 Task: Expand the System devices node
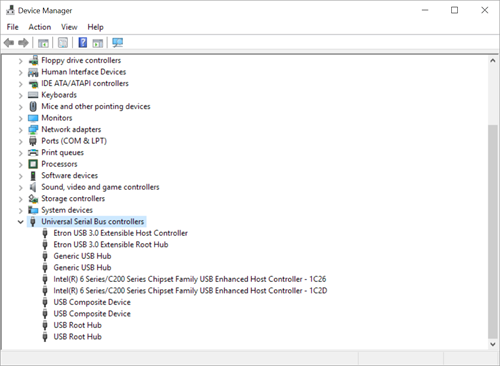pos(20,211)
